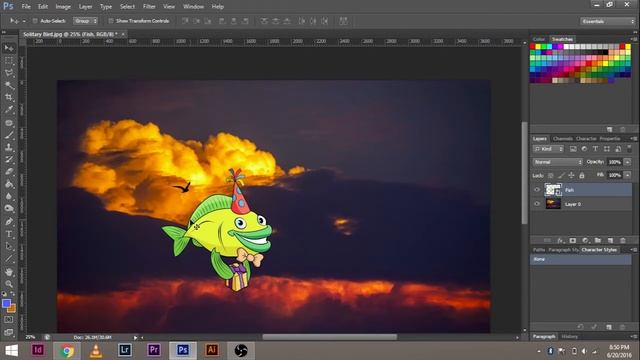This screenshot has height=360, width=640.
Task: Toggle lock all padlock icon
Action: tap(582, 176)
